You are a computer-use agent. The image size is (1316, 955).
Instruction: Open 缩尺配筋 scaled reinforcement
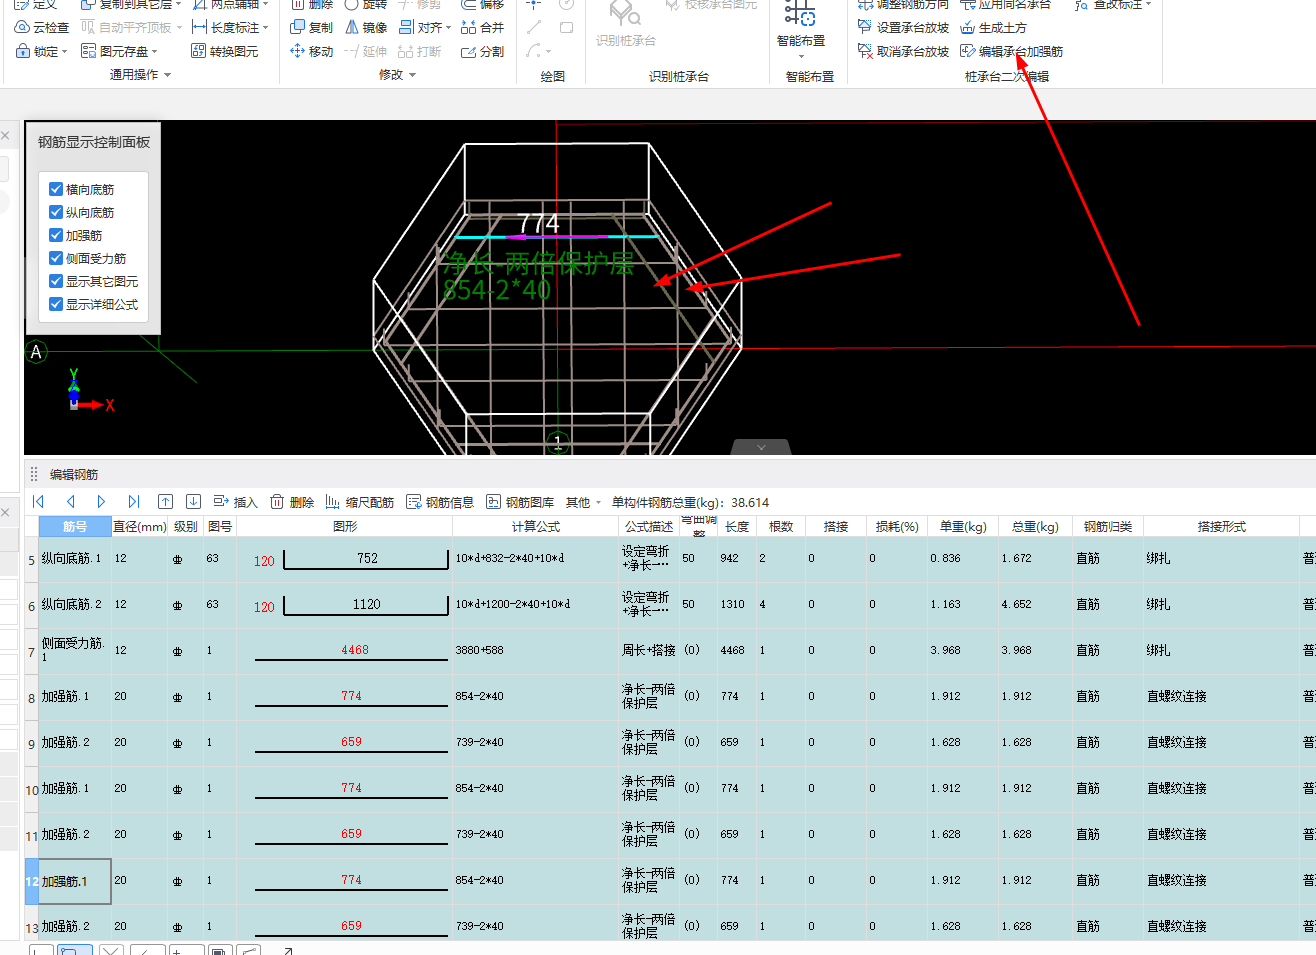click(359, 502)
